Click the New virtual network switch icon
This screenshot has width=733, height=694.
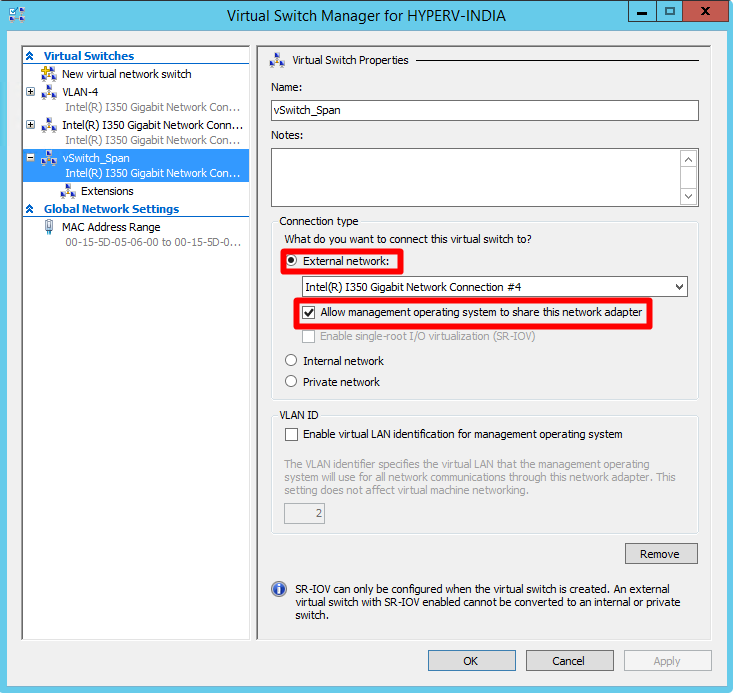click(49, 74)
